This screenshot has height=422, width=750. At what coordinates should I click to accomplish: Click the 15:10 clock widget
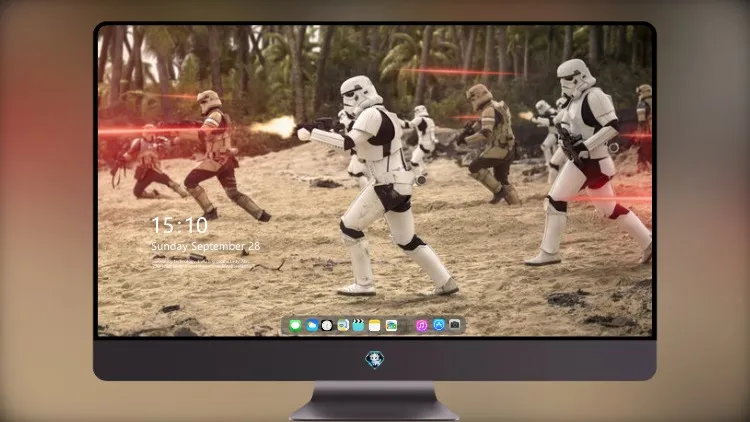tap(179, 225)
